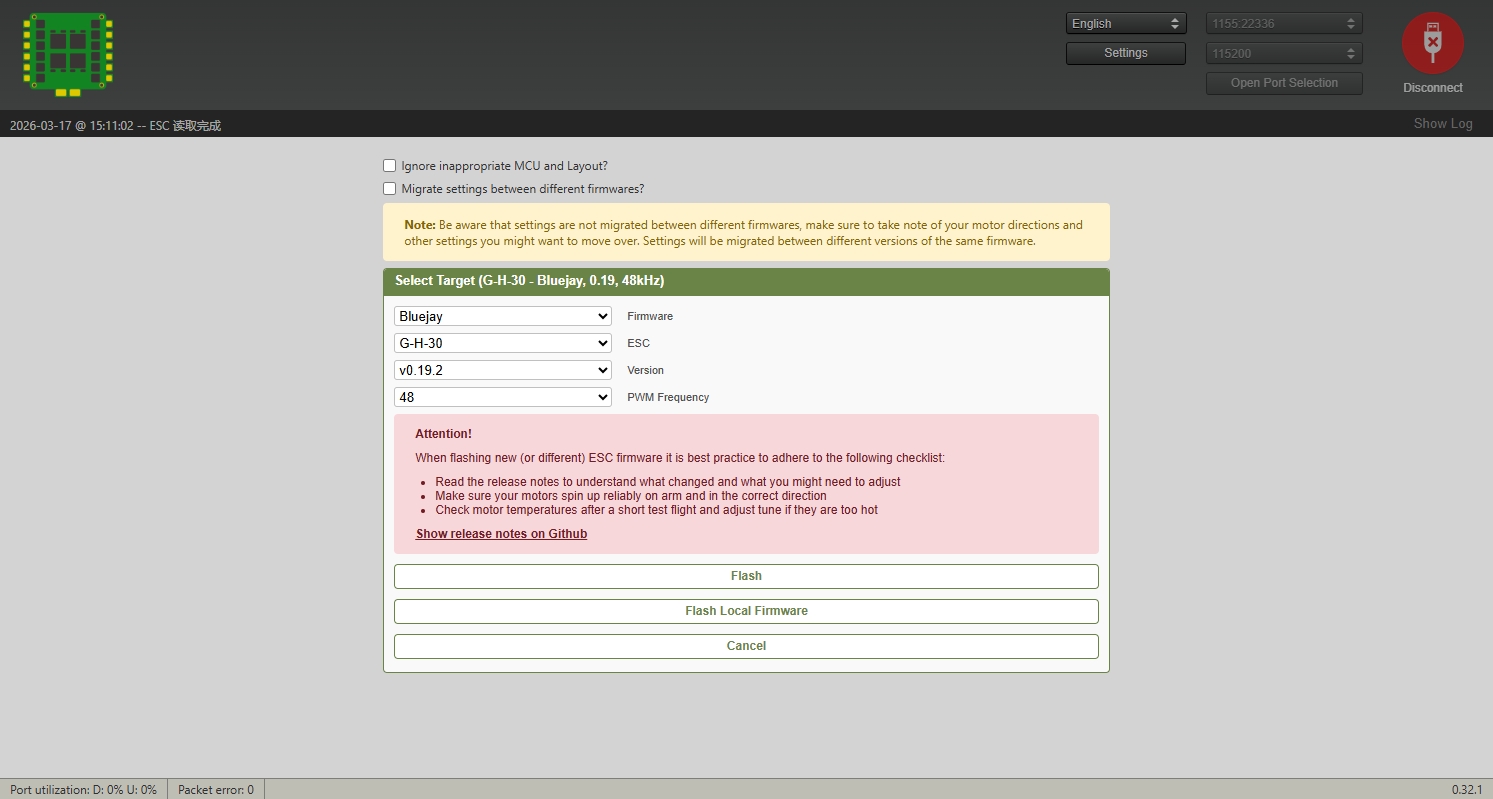
Task: Open the serial port dropdown 1155:22336
Action: tap(1284, 24)
